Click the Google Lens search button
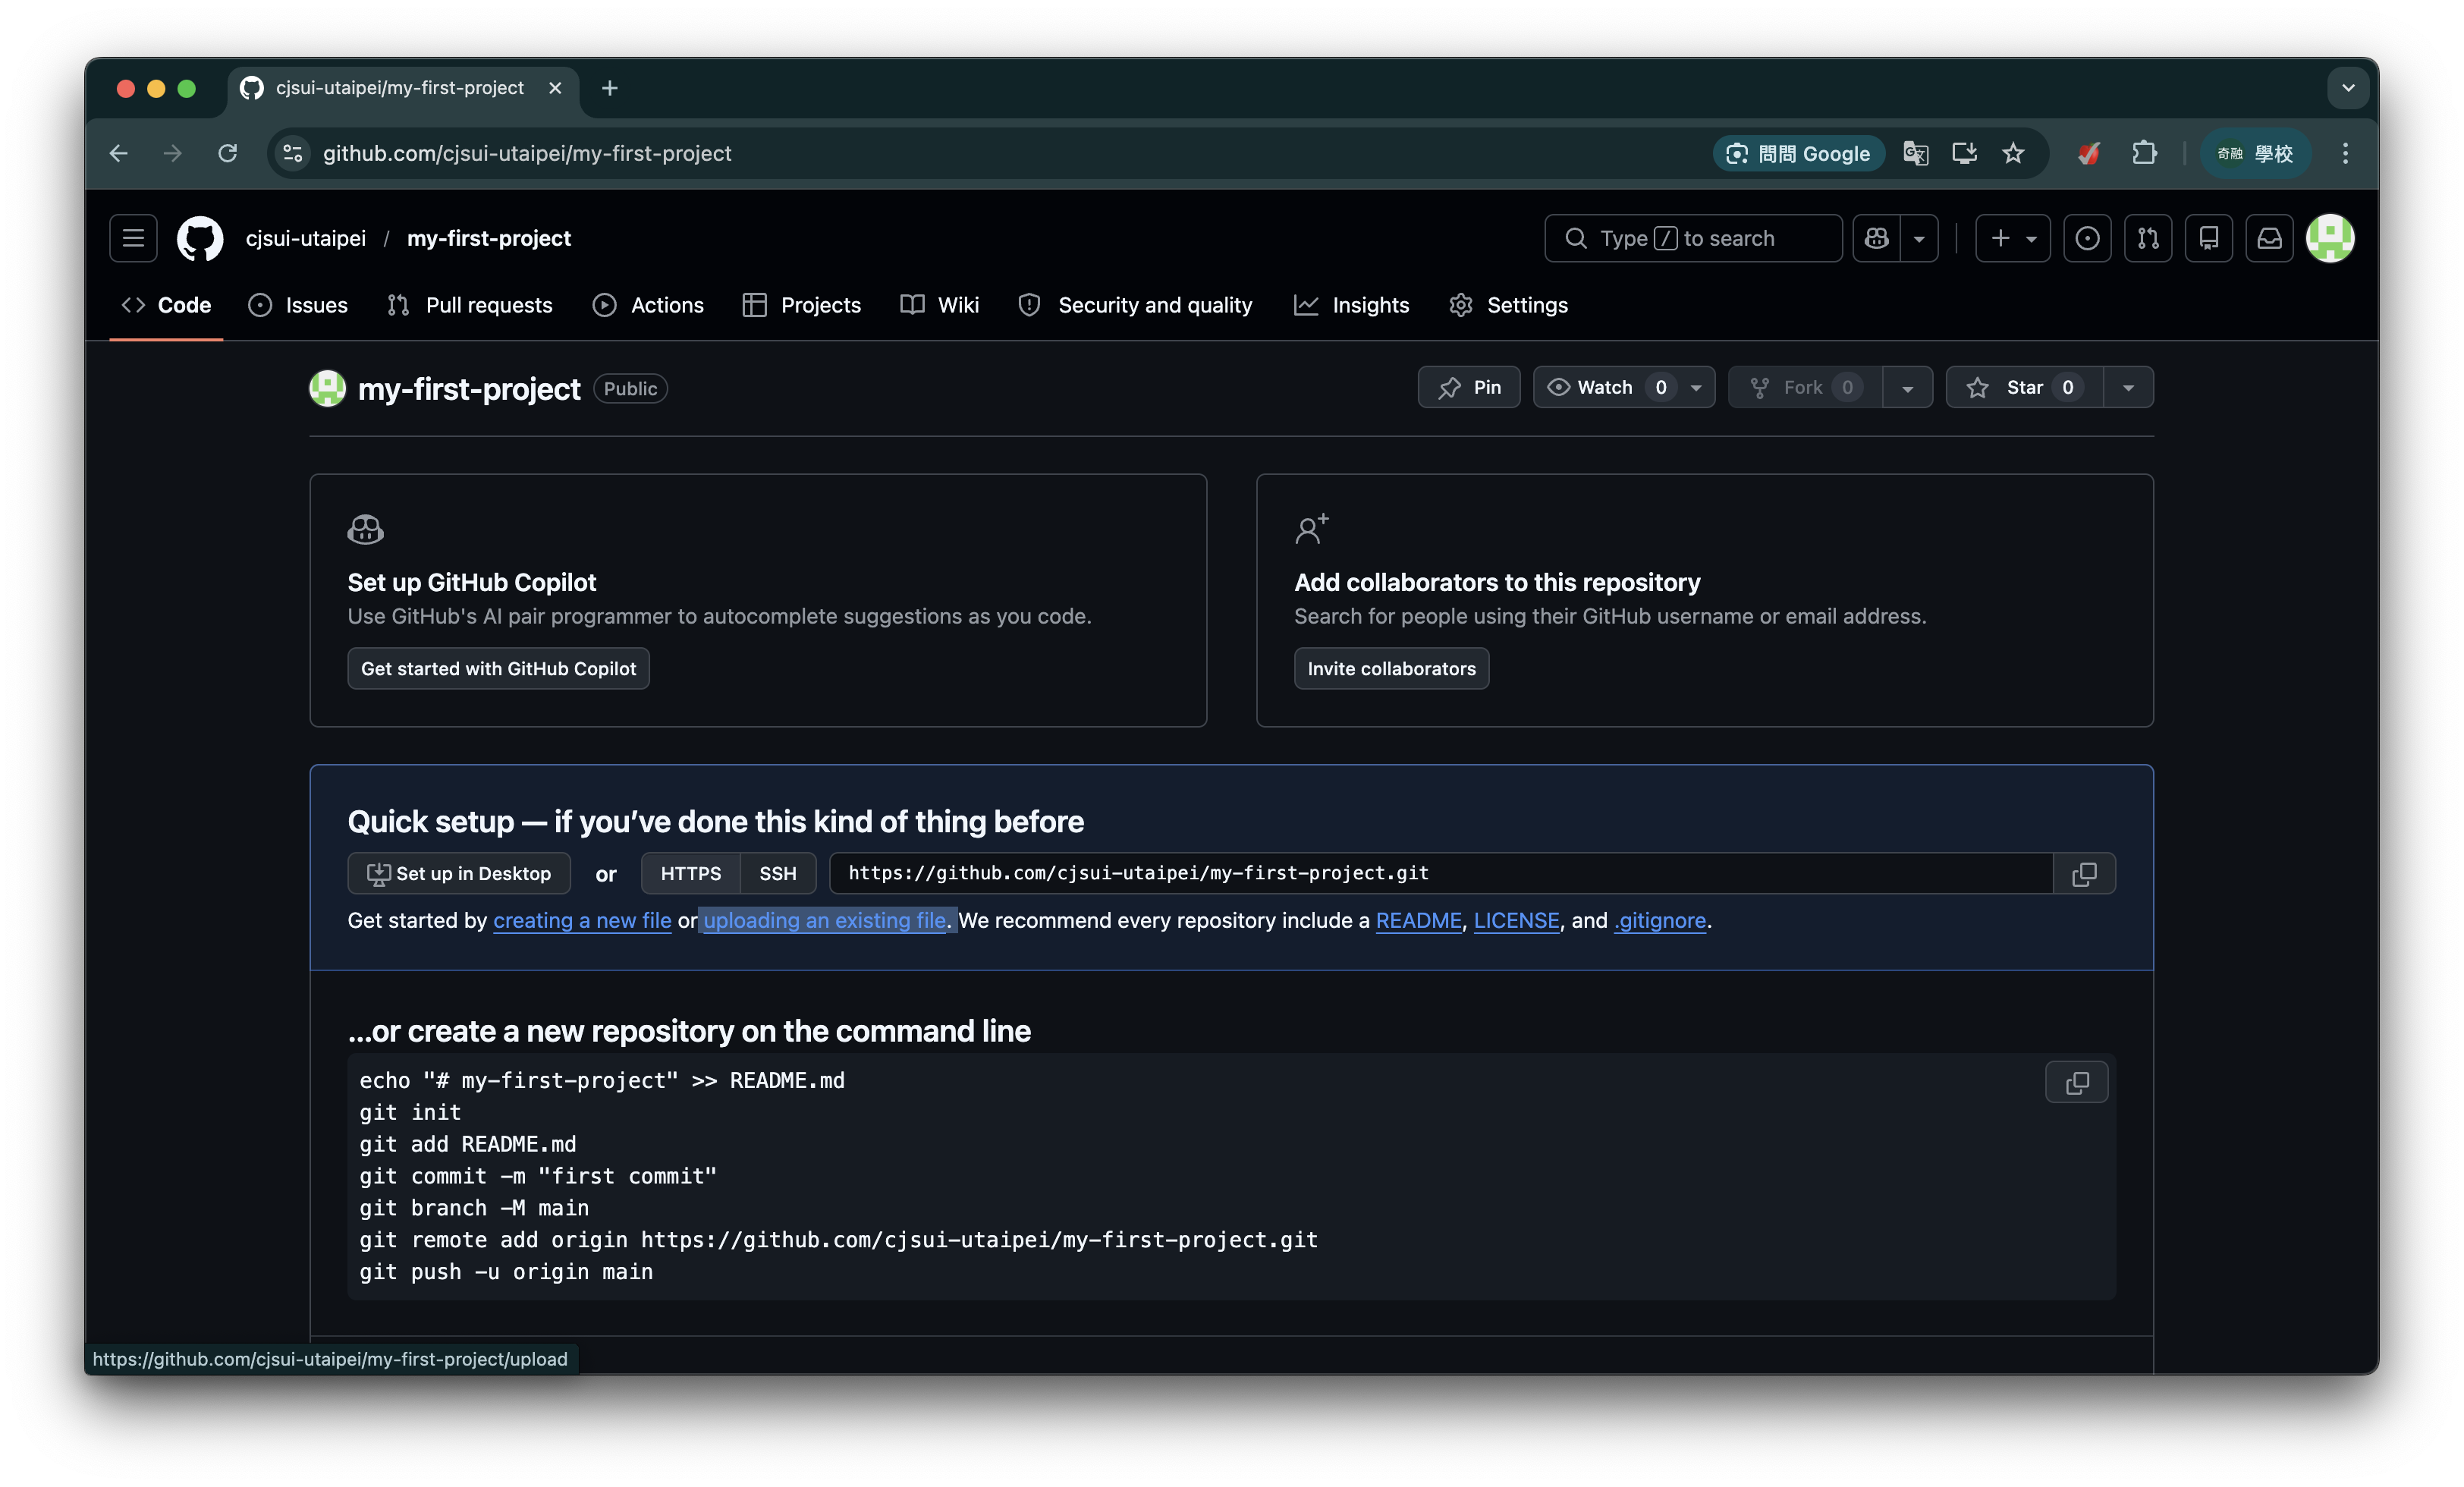Viewport: 2464px width, 1487px height. [1798, 153]
